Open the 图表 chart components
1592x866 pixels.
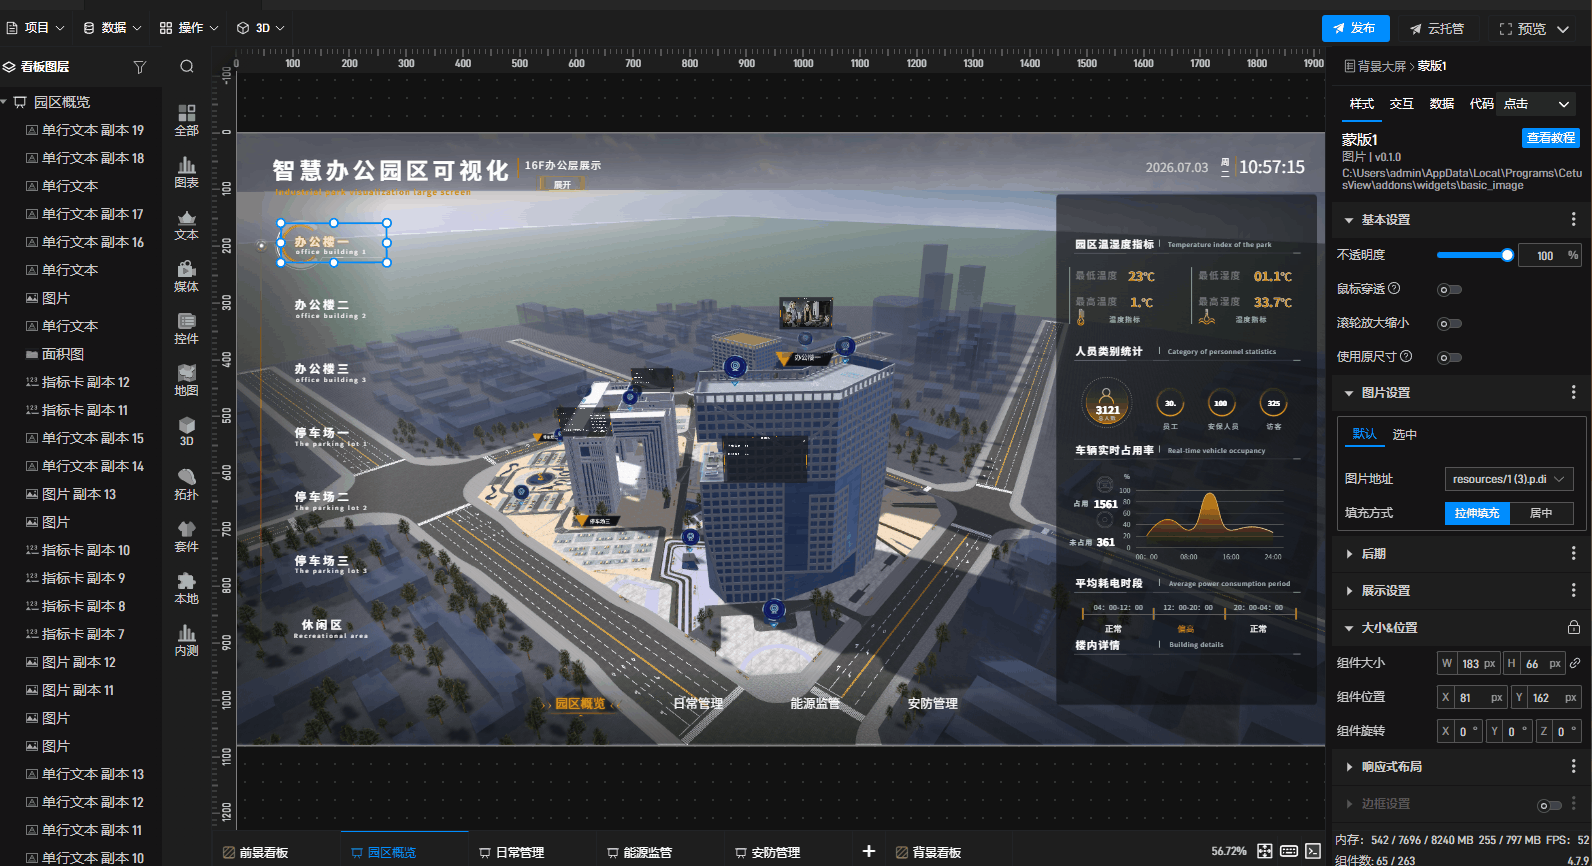click(186, 172)
